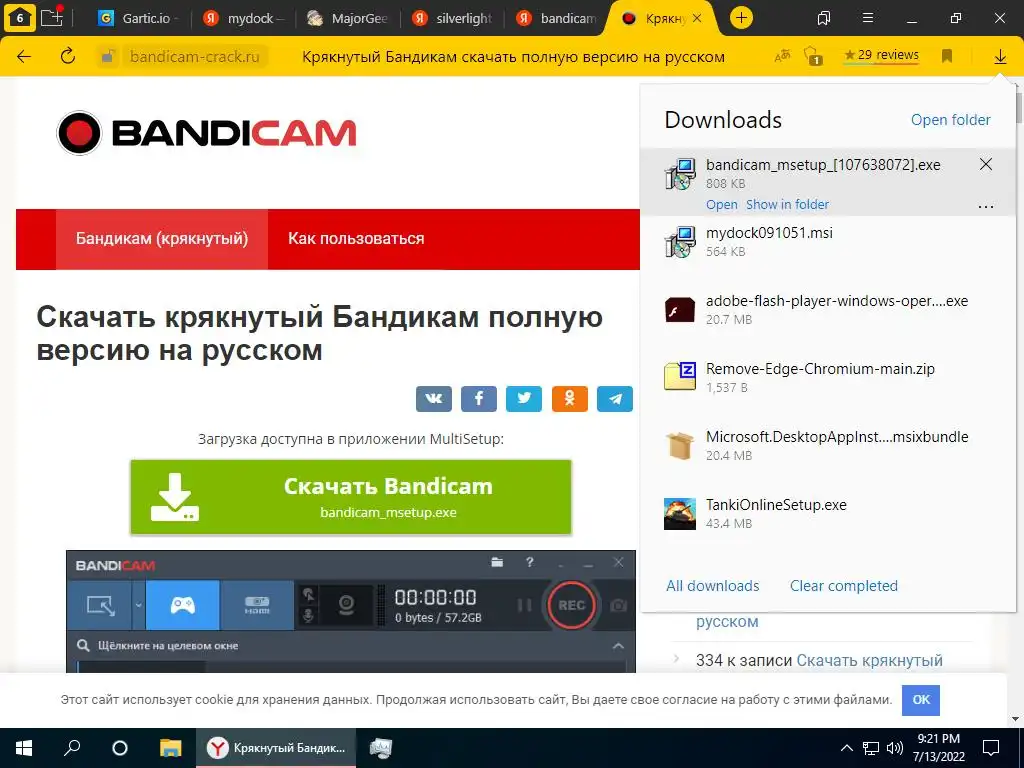This screenshot has height=768, width=1024.
Task: Click Open under bandicam_msetup download
Action: tap(722, 204)
